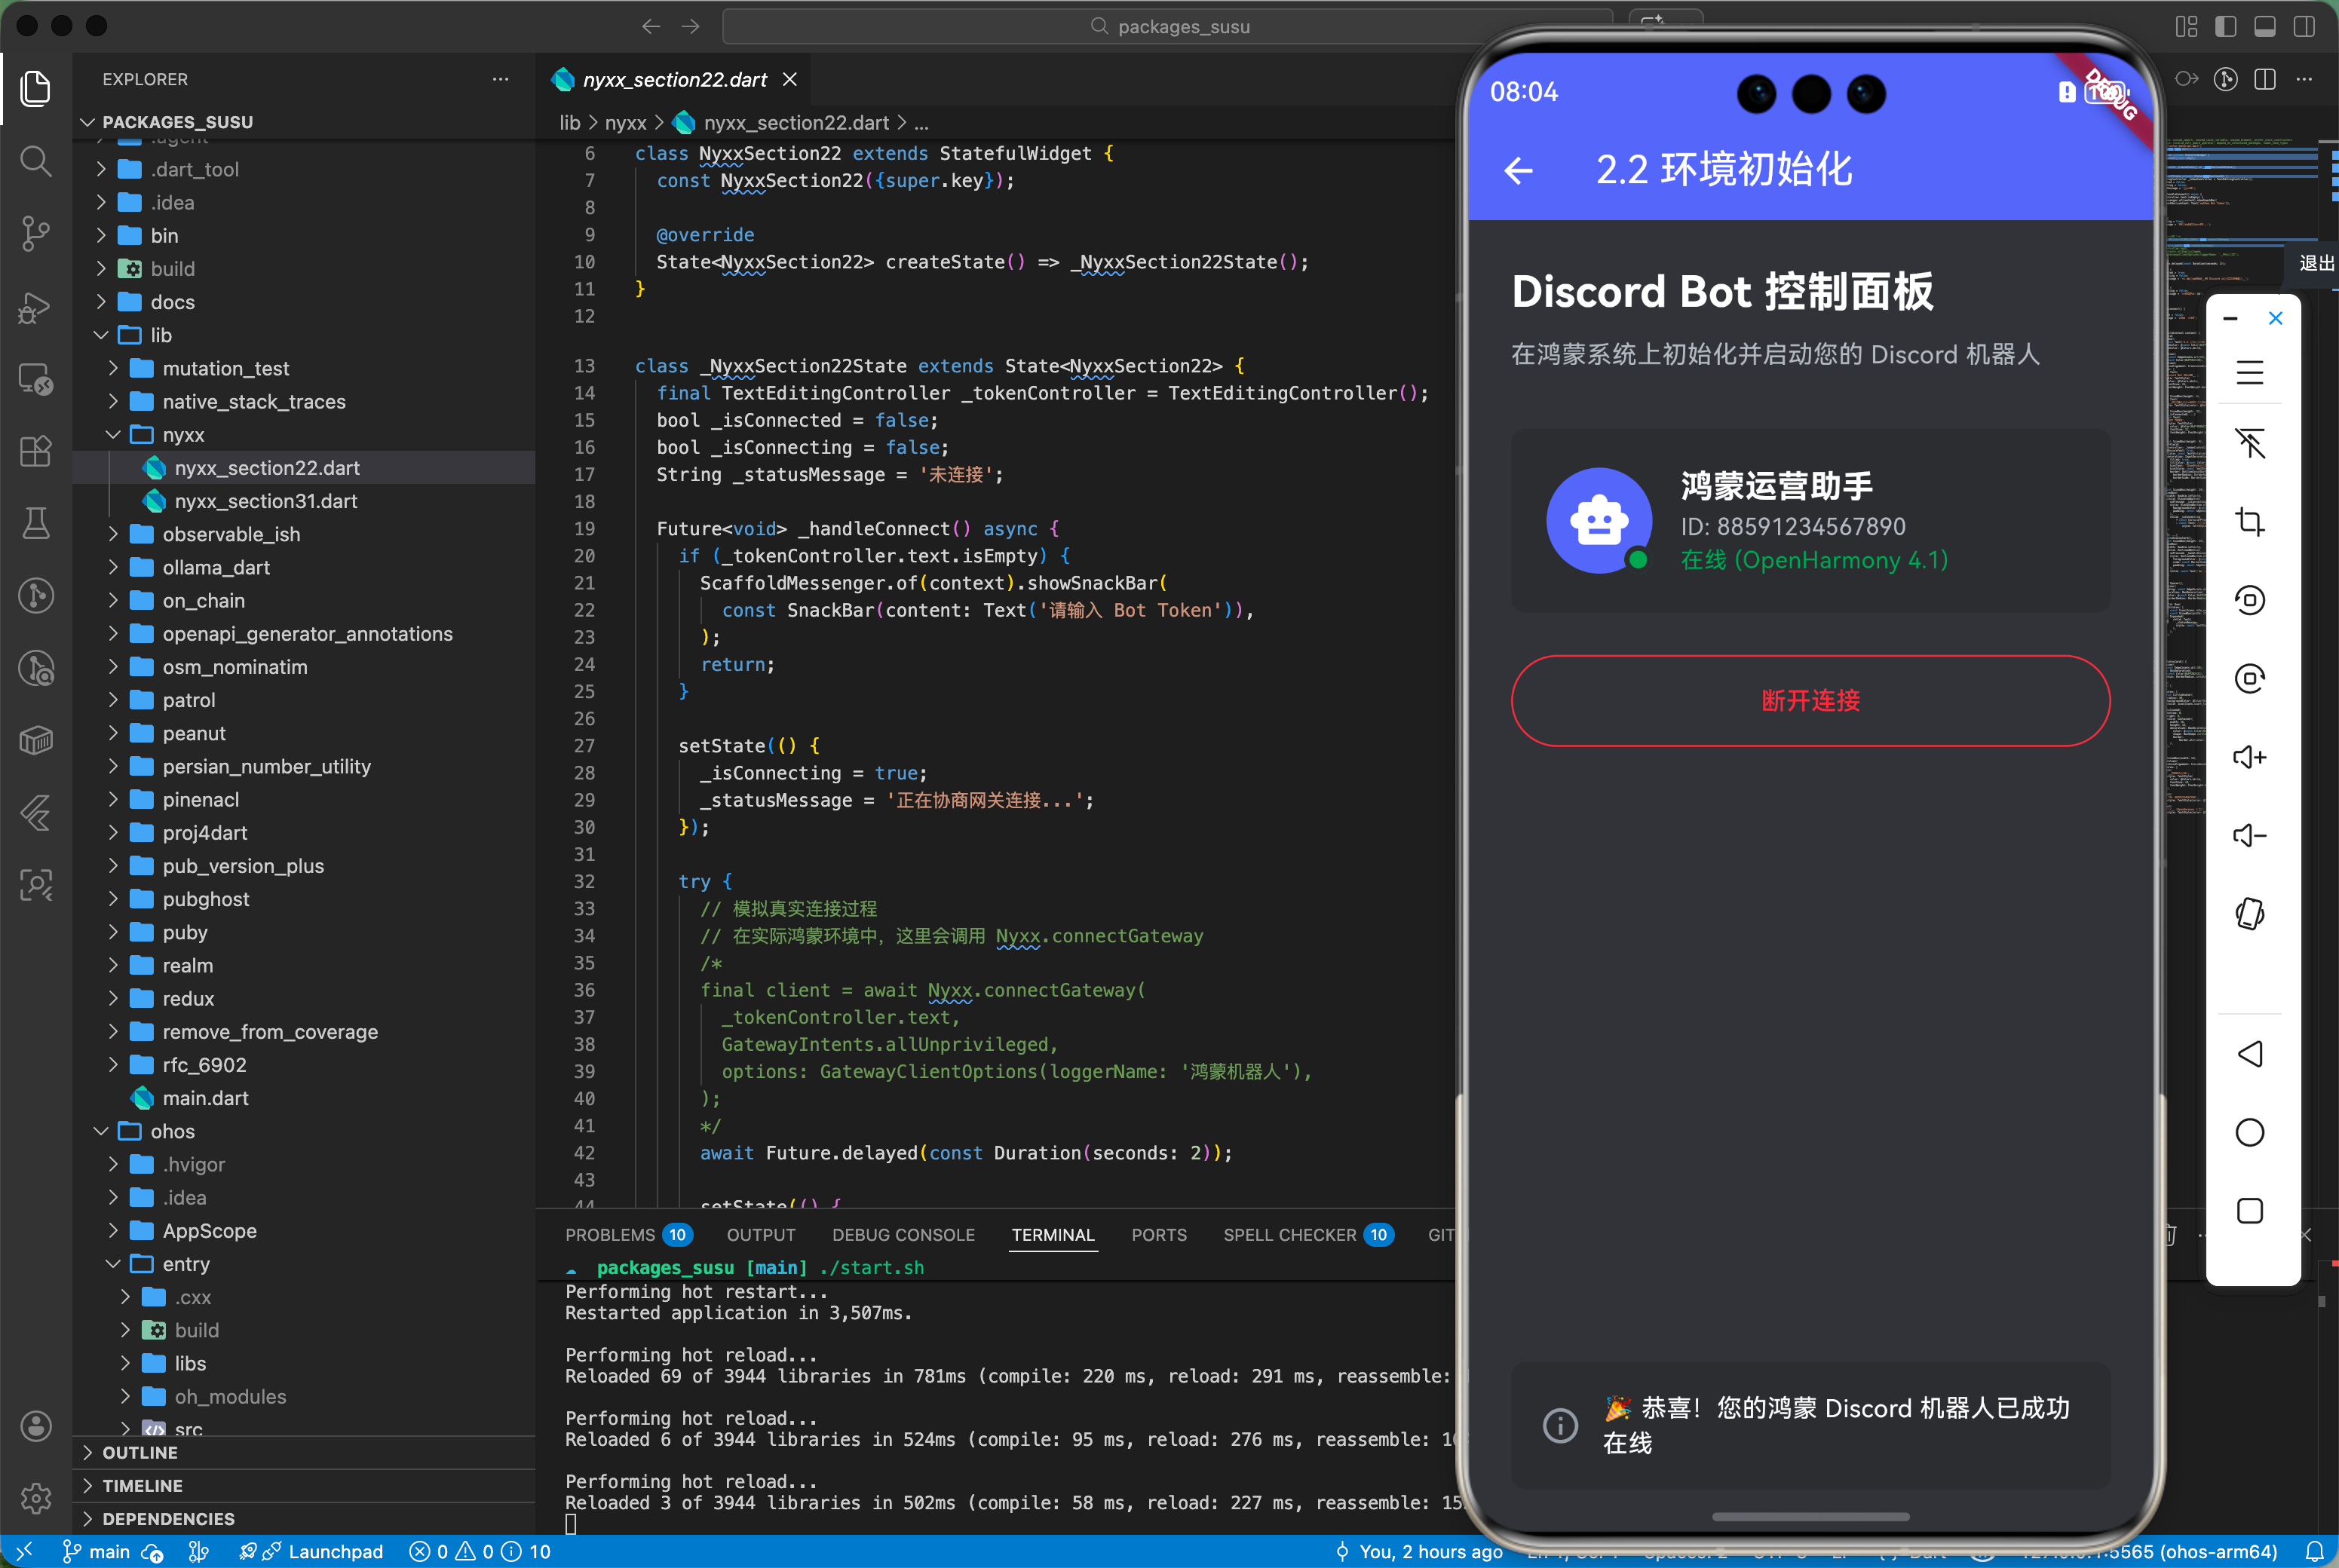Open customize layout icon in title bar

click(2186, 26)
